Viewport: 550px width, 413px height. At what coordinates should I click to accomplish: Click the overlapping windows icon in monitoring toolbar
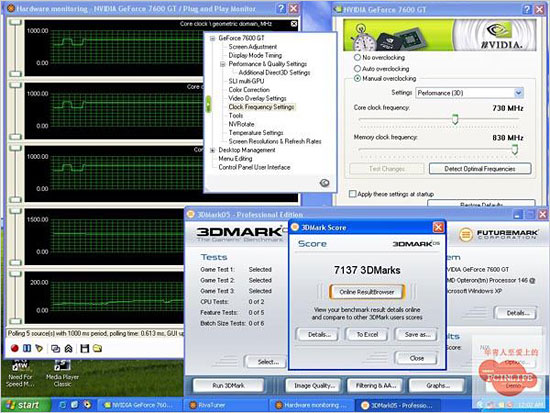tap(55, 348)
